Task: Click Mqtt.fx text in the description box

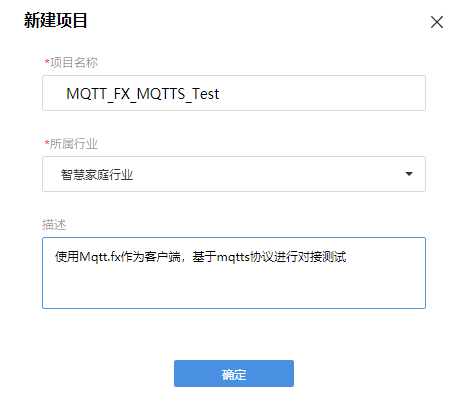Action: pyautogui.click(x=100, y=257)
